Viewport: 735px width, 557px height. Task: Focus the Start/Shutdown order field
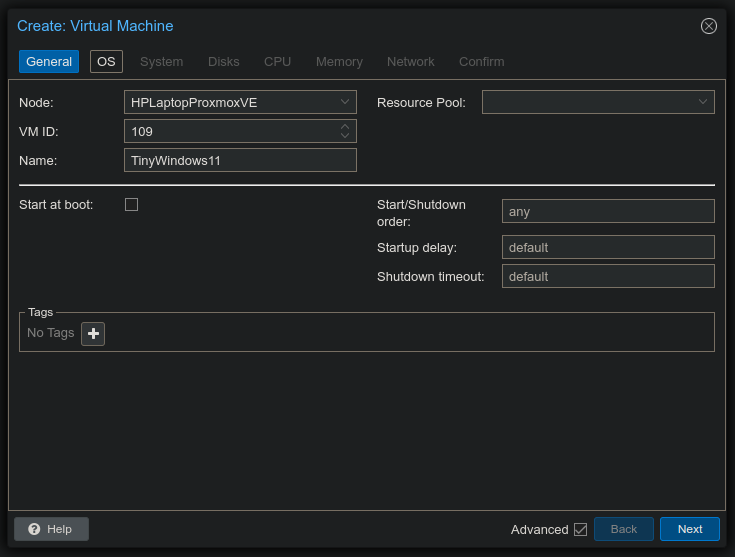click(x=608, y=211)
